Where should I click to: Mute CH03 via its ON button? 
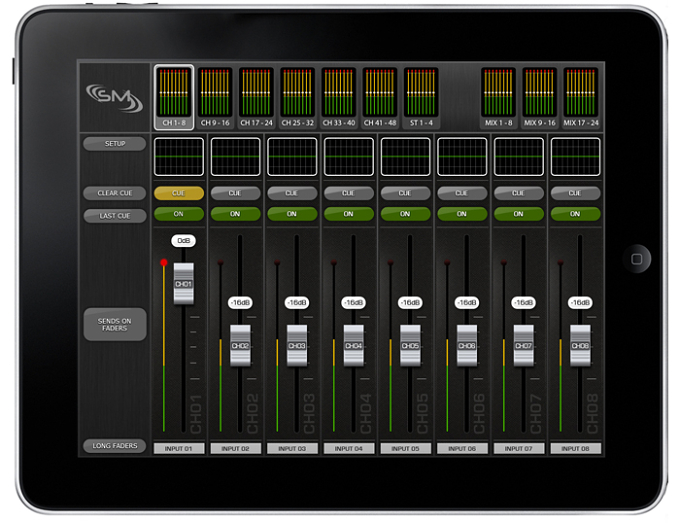tap(292, 214)
